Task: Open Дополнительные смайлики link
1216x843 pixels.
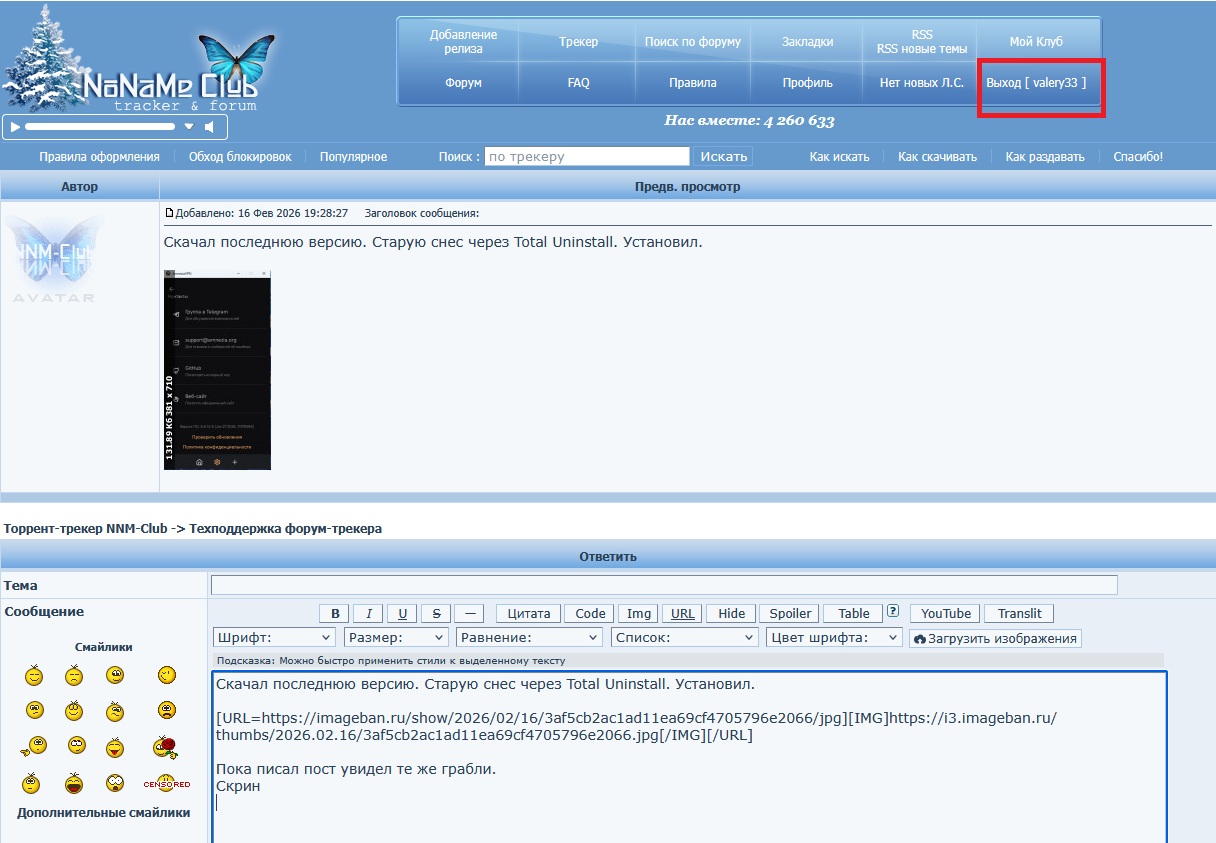Action: 103,813
